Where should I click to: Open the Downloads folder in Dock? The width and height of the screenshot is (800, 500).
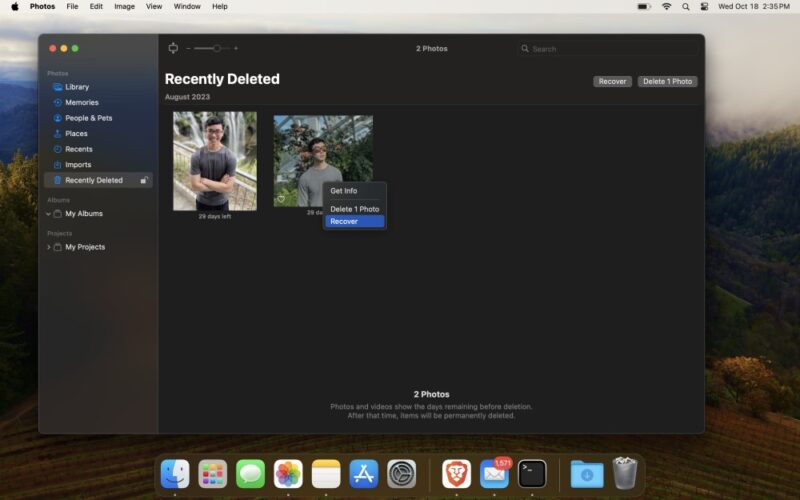pos(587,473)
